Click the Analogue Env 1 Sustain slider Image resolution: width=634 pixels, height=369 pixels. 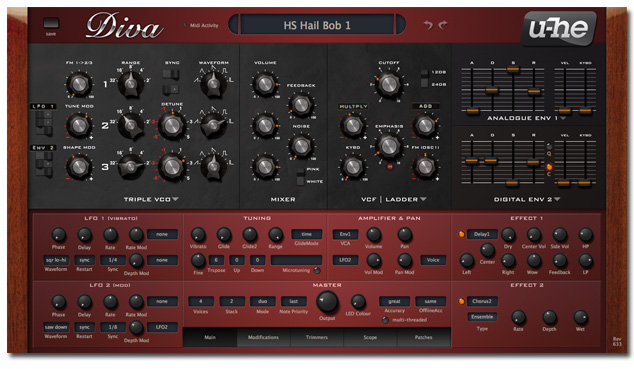pos(513,69)
